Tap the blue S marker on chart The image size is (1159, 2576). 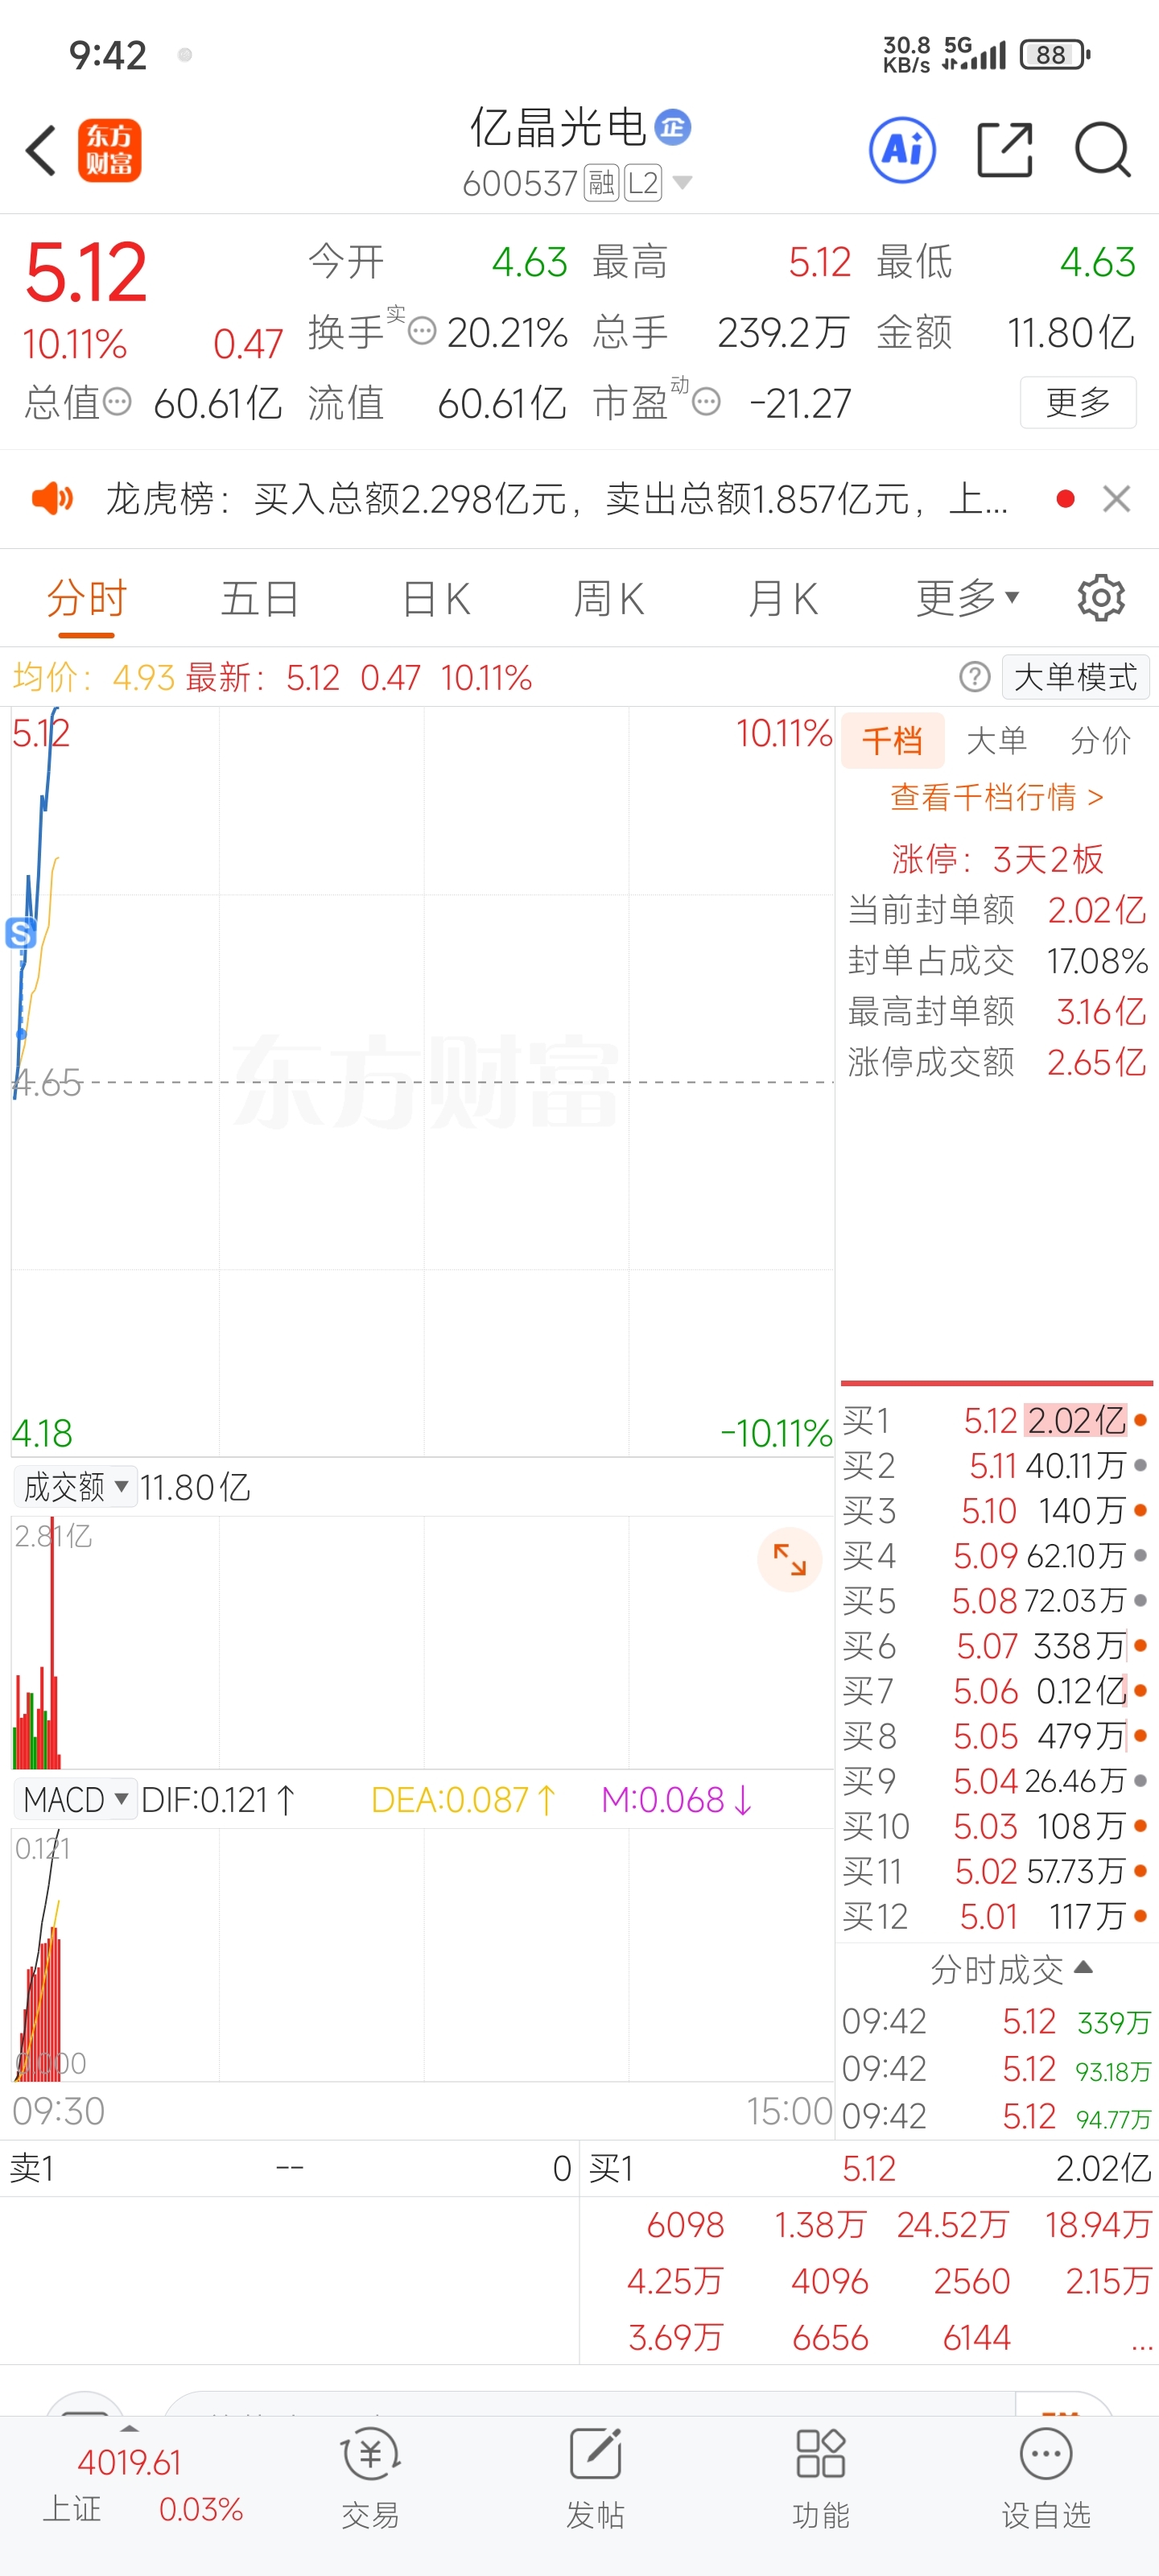21,933
